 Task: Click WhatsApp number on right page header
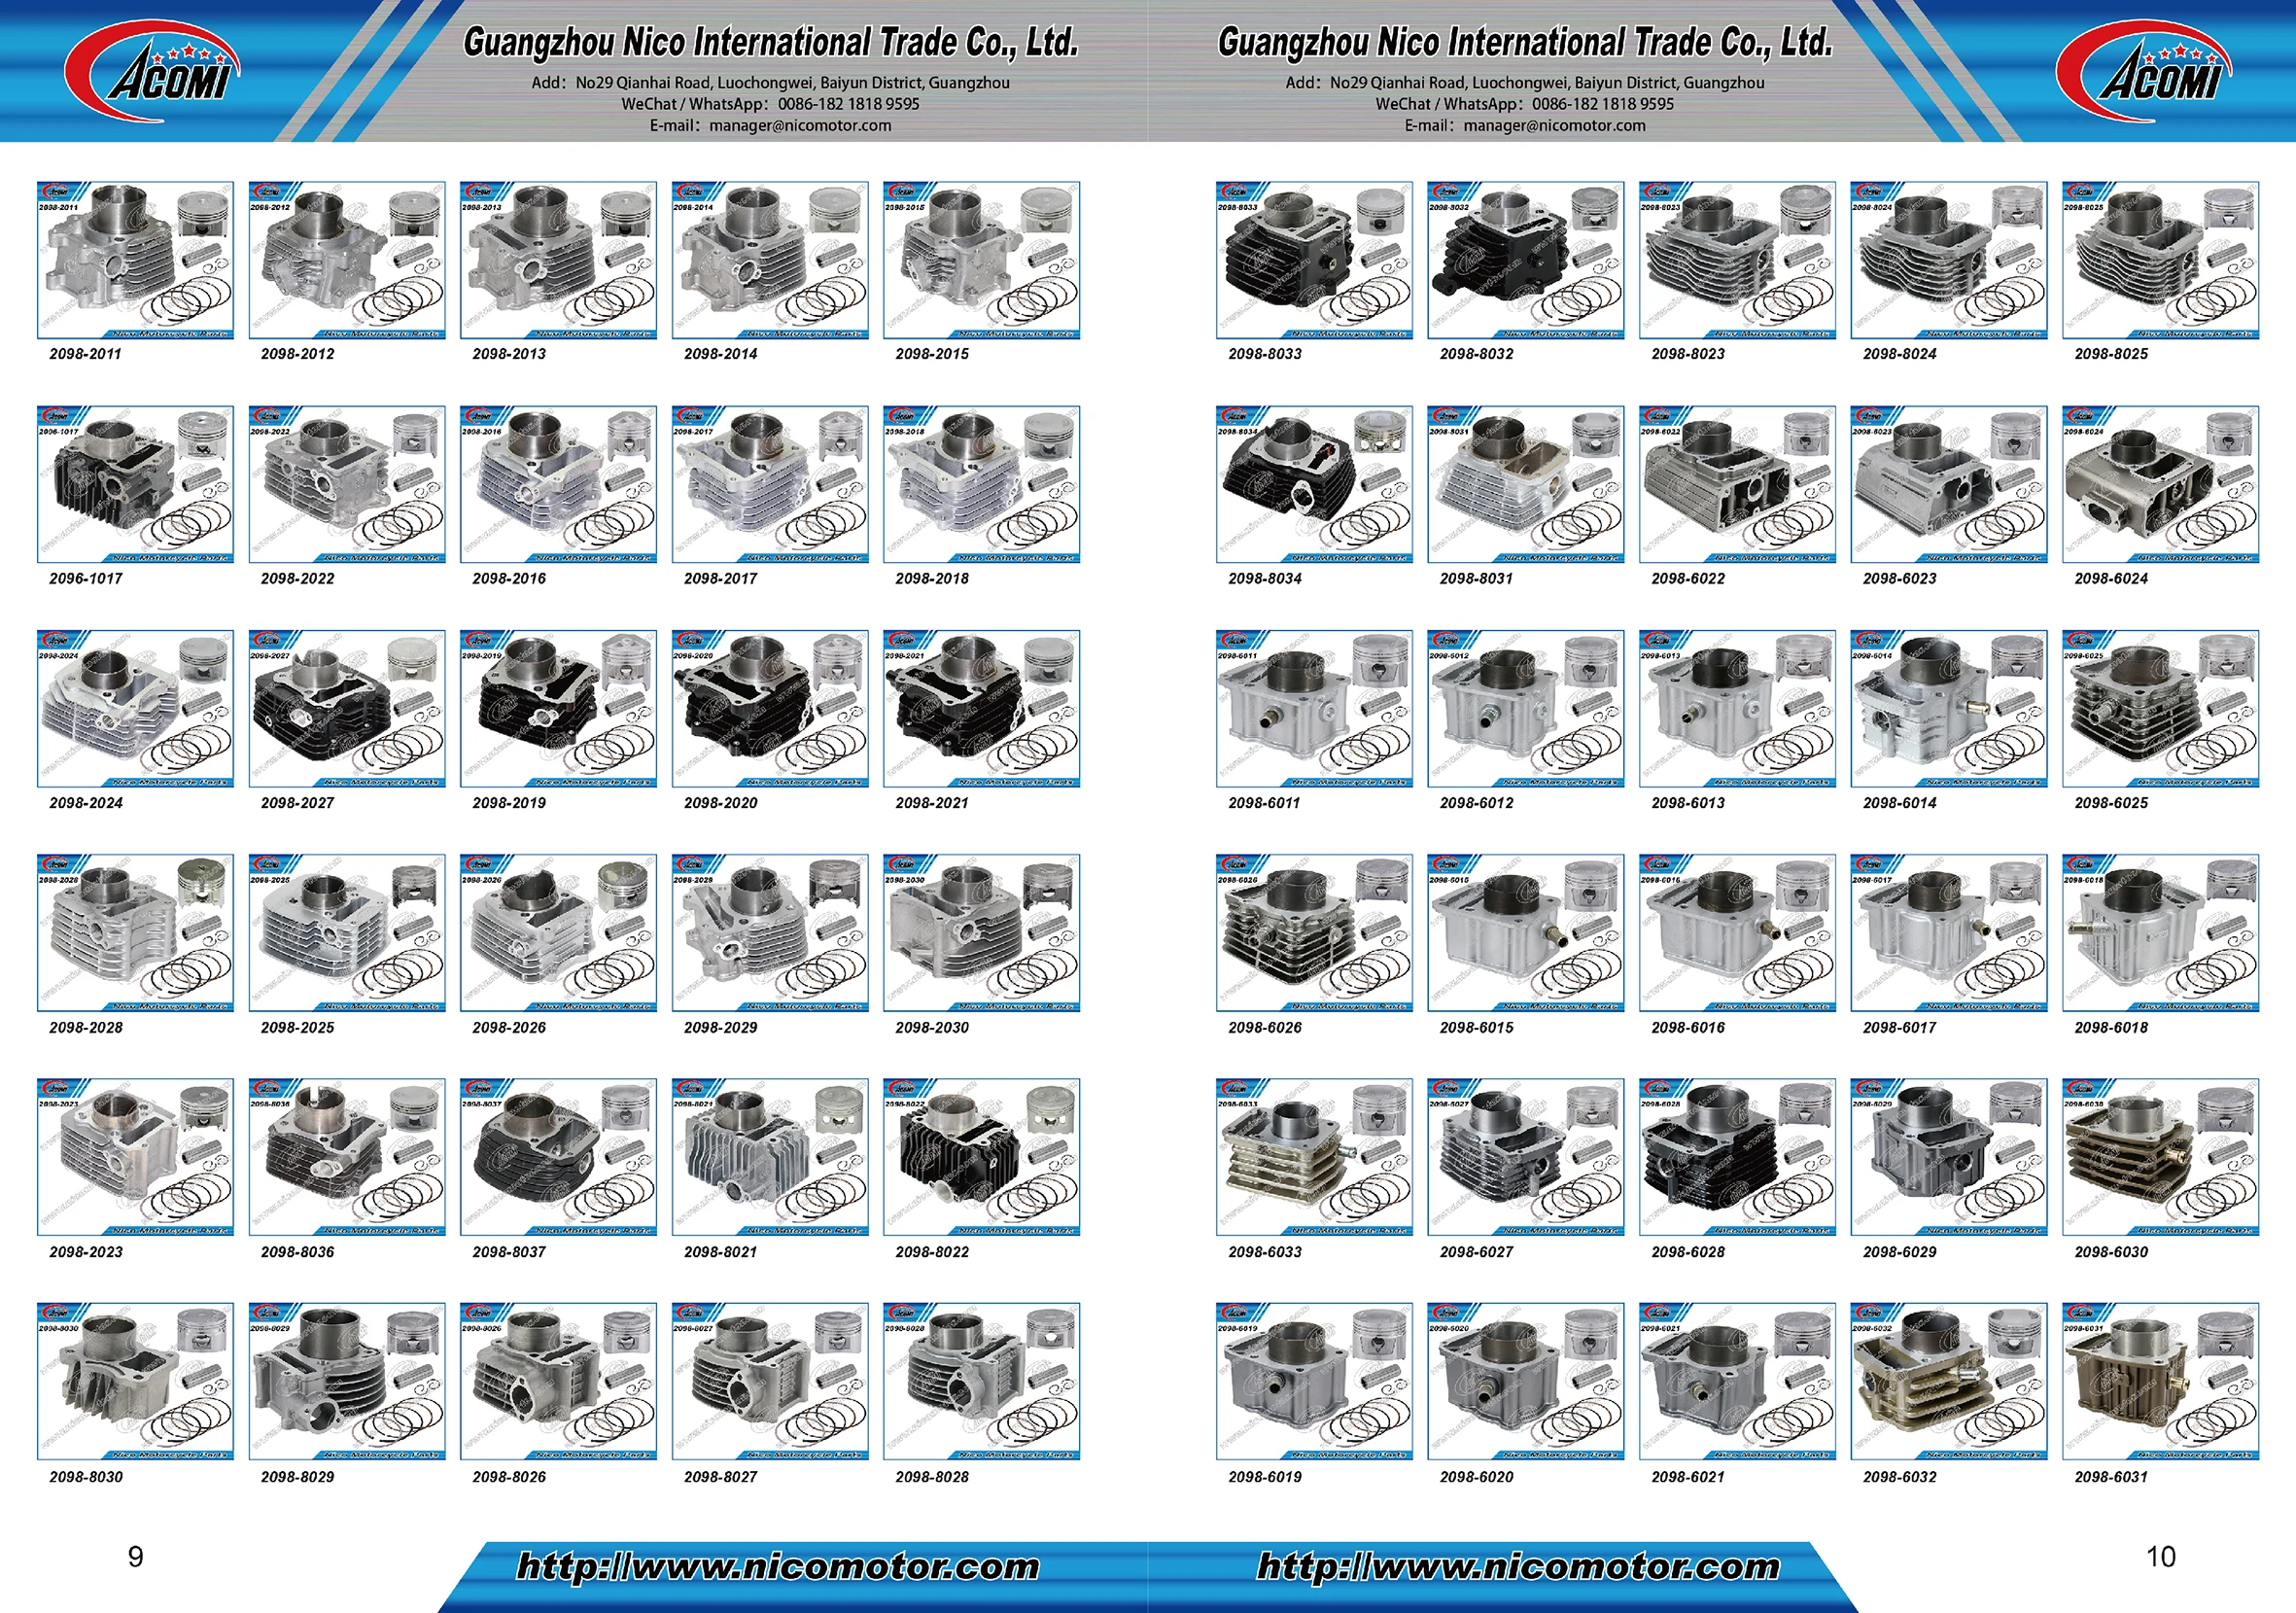pos(1602,104)
